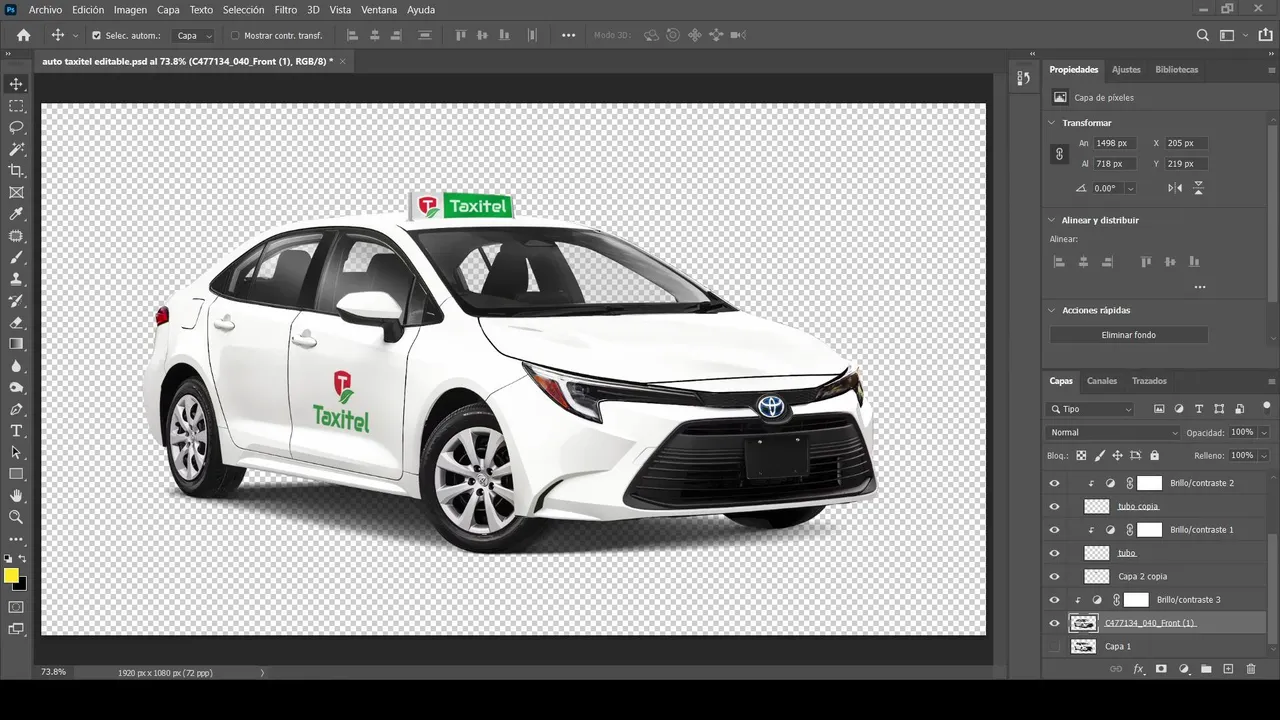Select the Eraser tool
This screenshot has height=720, width=1280.
(16, 322)
